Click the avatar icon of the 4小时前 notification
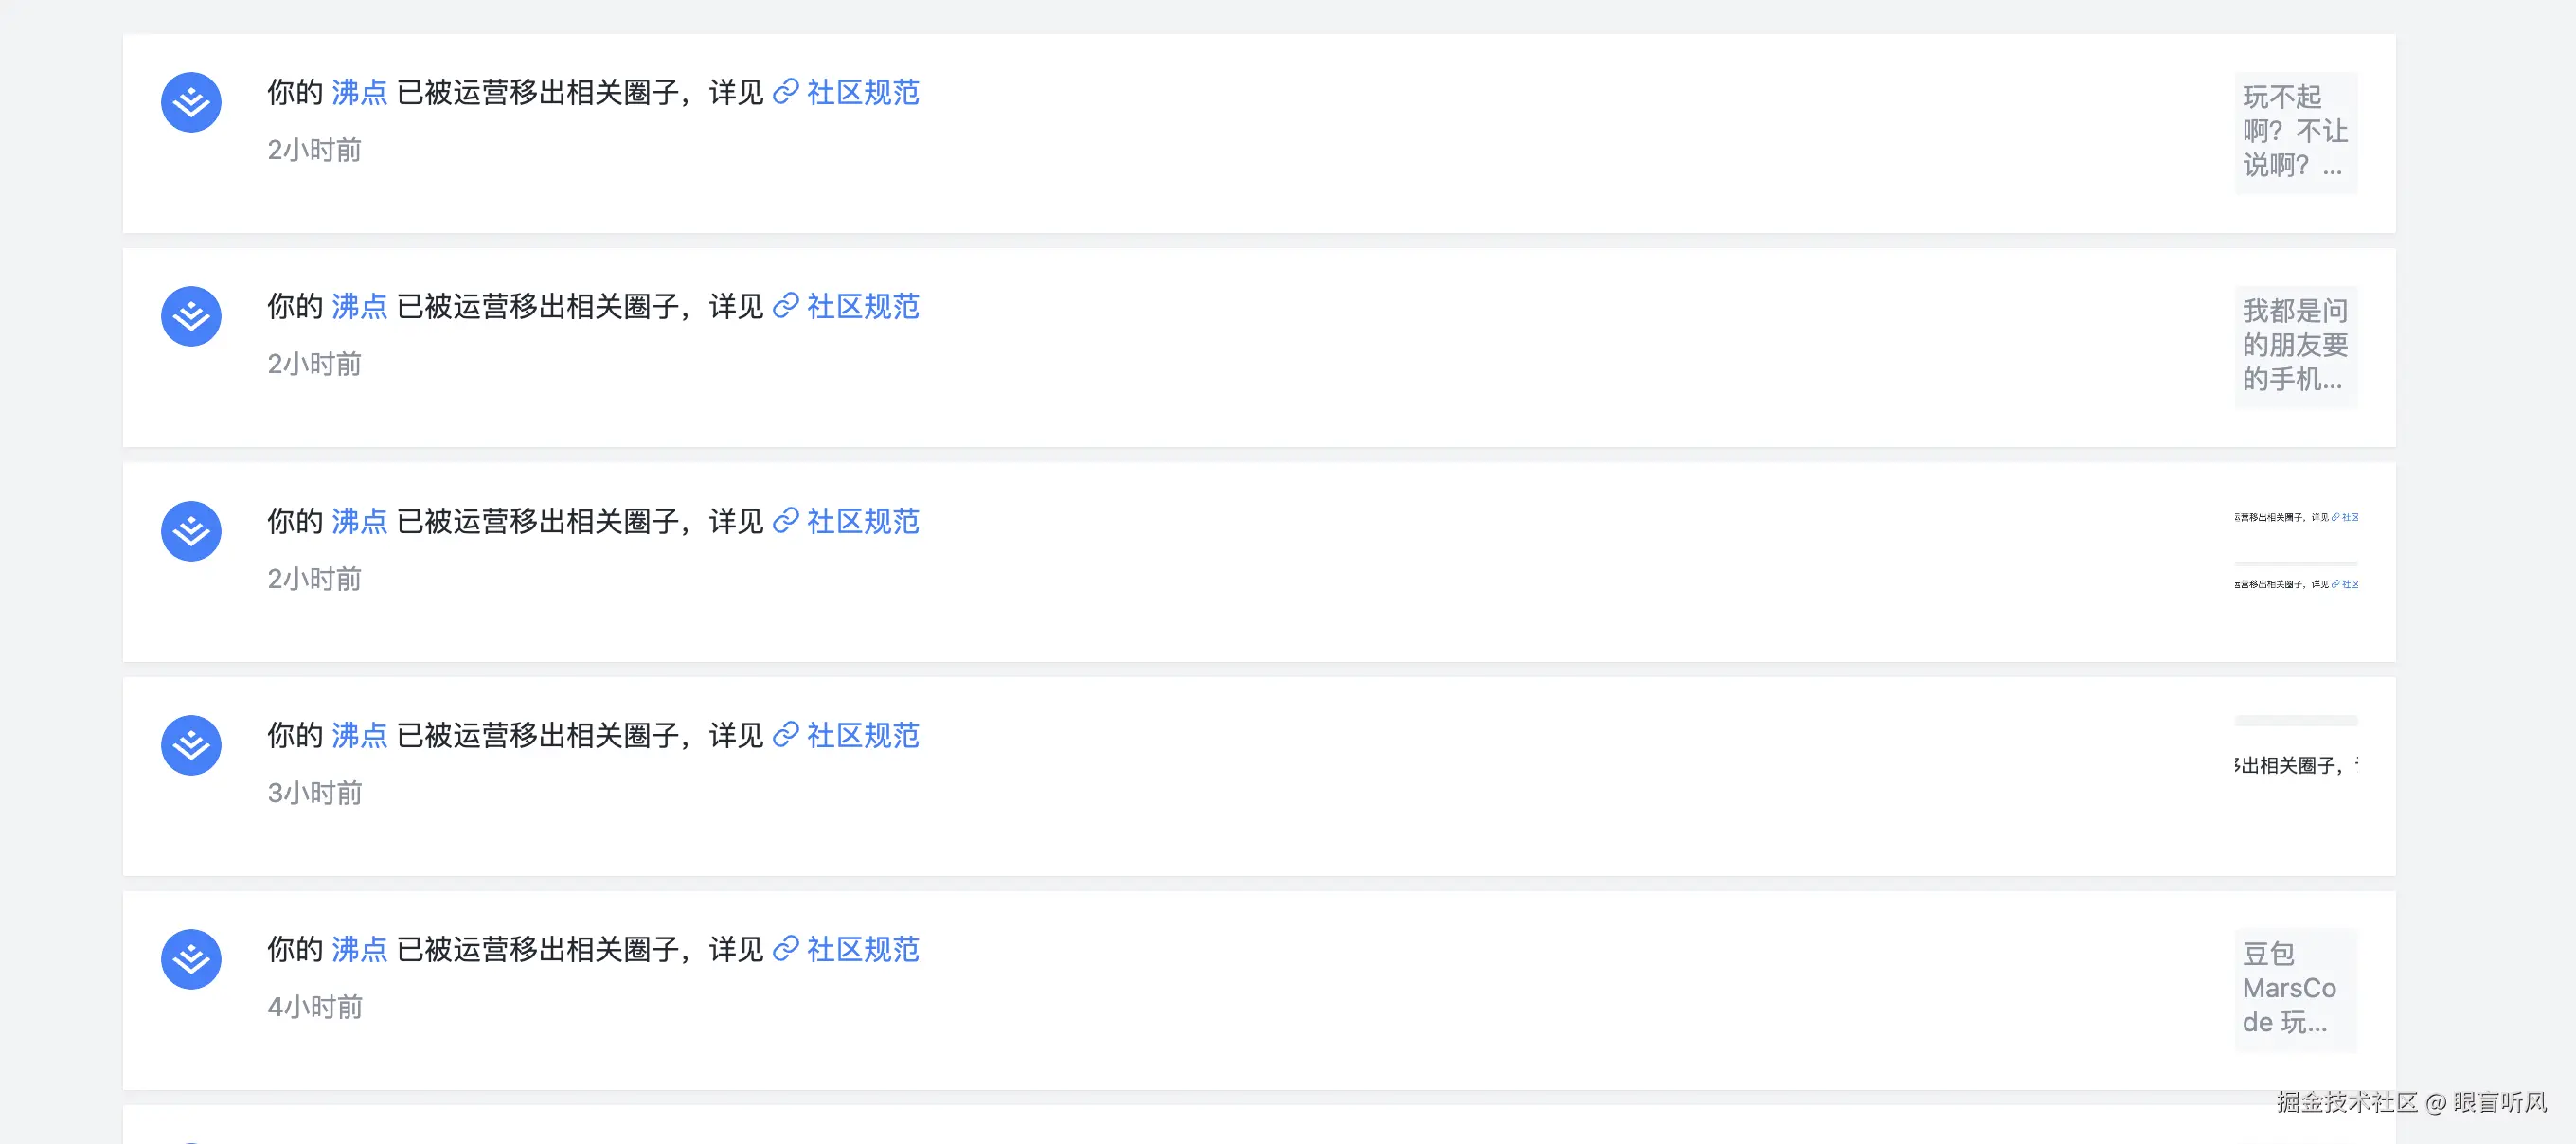 191,959
